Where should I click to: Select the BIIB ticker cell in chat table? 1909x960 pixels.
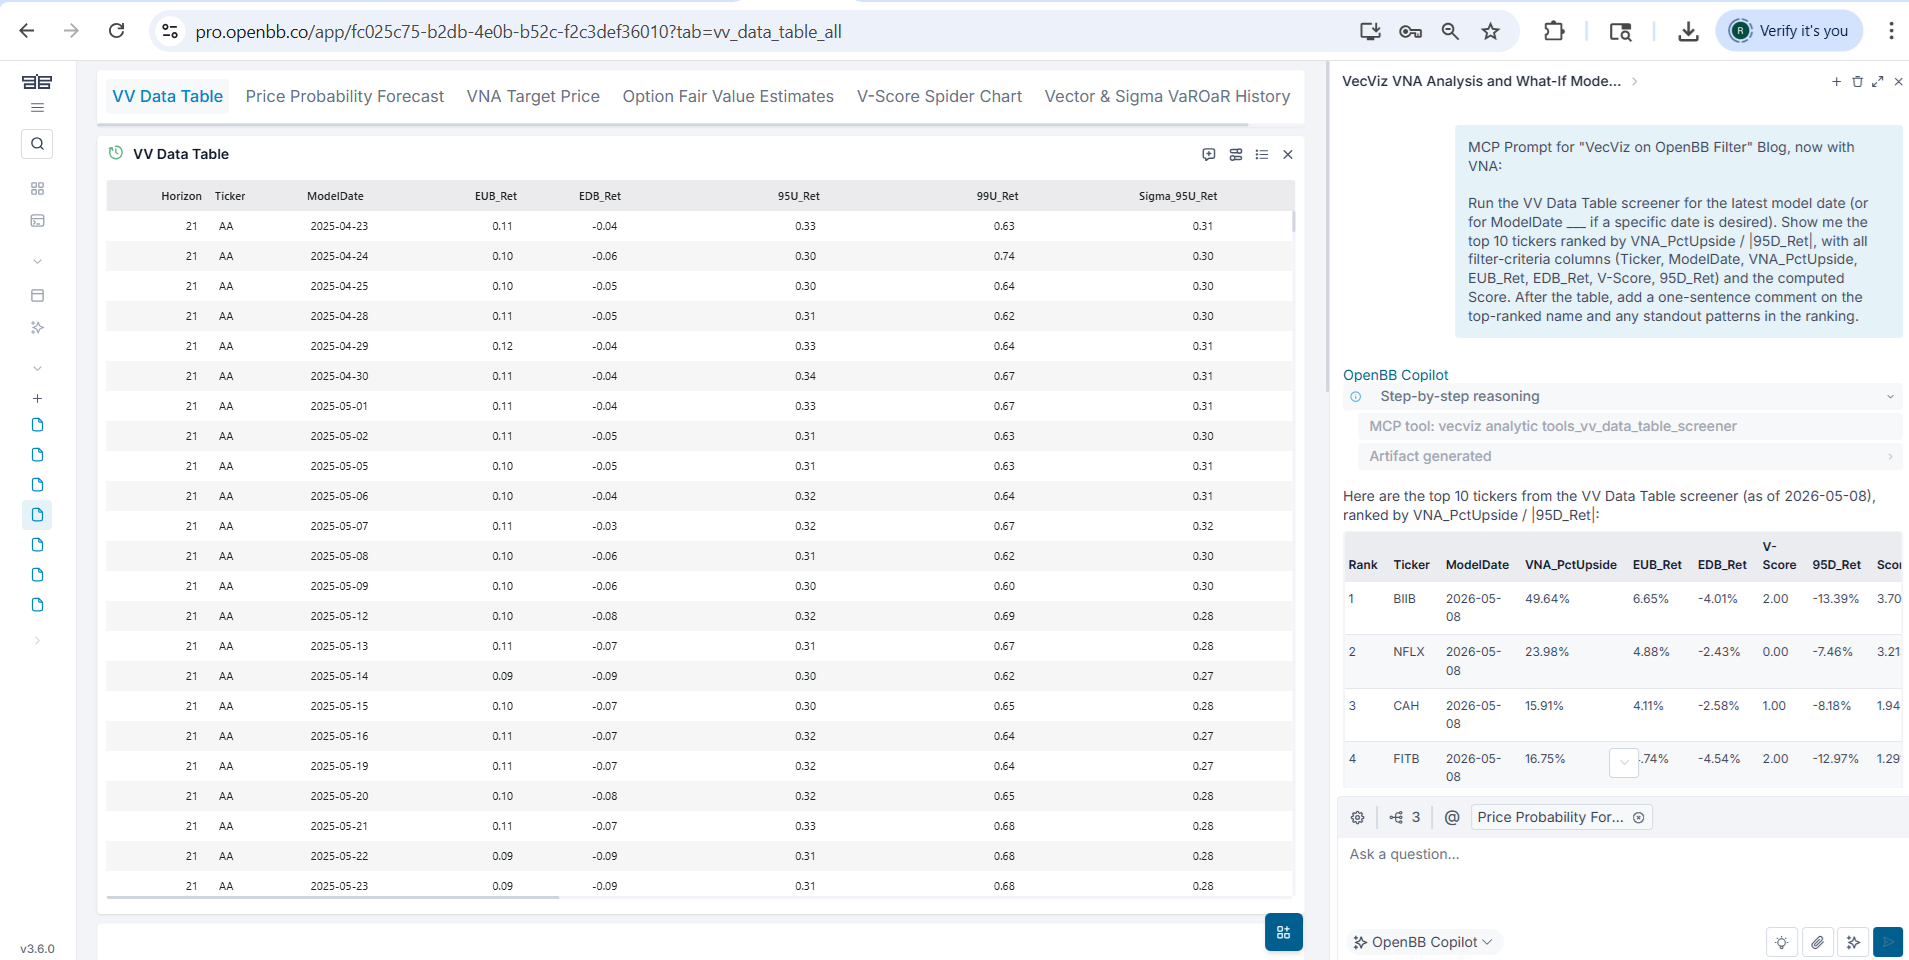(1404, 599)
